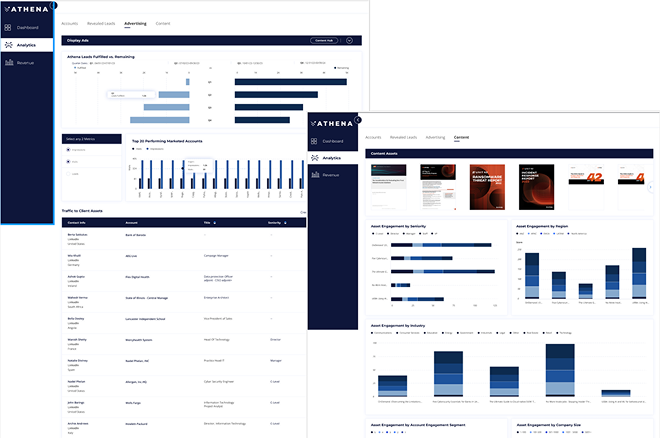Click the Content Hub button
Screen dimensions: 660x438
click(x=324, y=40)
